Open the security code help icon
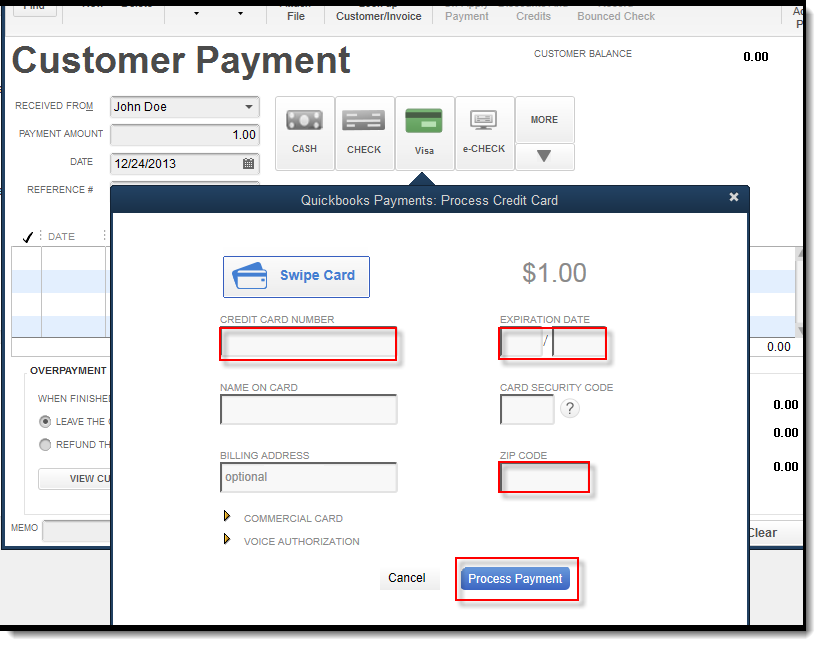The width and height of the screenshot is (821, 646). point(570,408)
